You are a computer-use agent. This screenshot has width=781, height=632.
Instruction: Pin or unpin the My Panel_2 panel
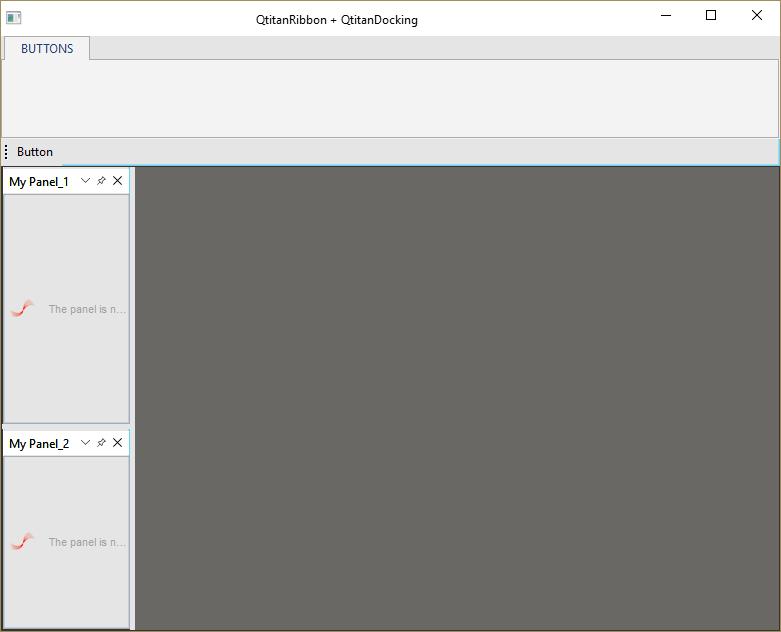[101, 442]
